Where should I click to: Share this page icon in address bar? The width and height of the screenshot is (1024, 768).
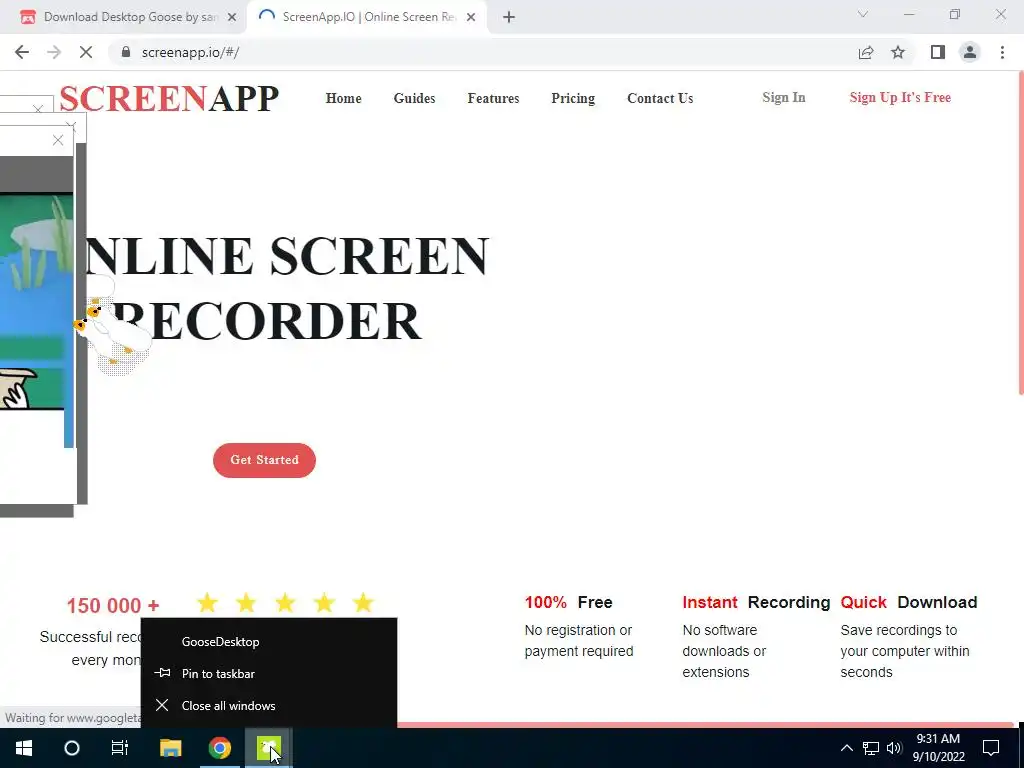click(866, 52)
